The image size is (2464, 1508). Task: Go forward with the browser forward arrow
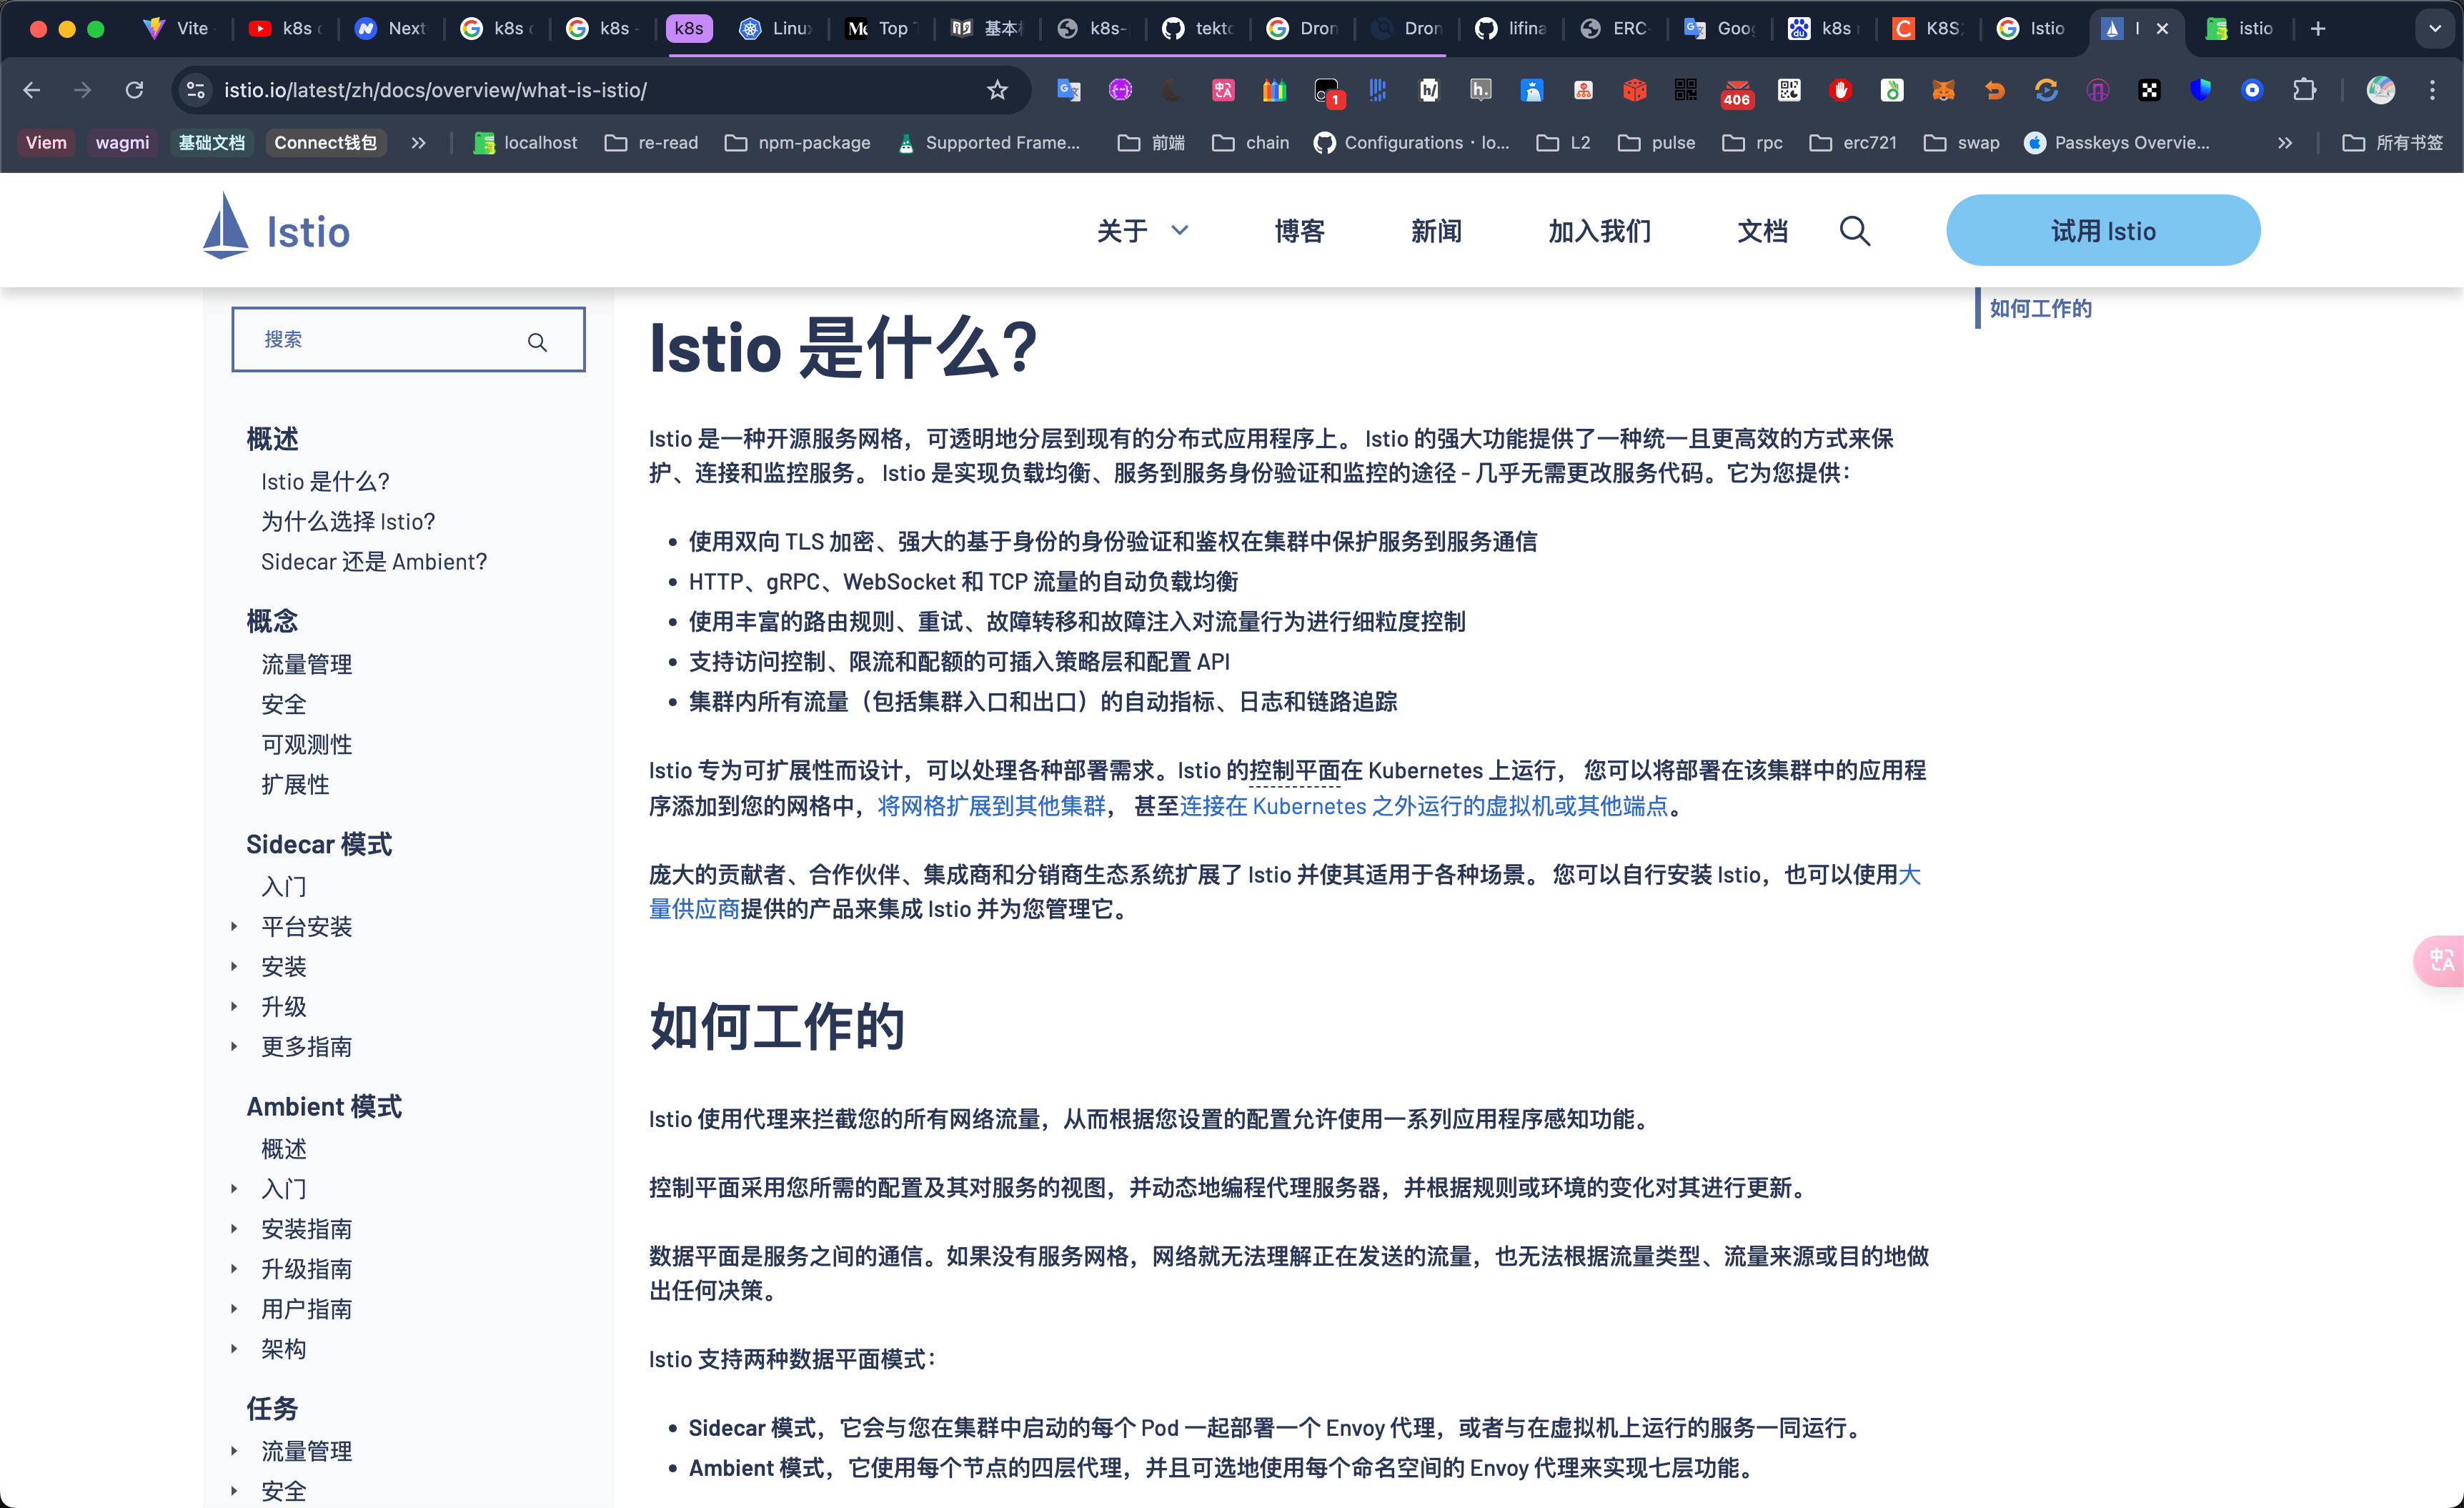pyautogui.click(x=83, y=90)
